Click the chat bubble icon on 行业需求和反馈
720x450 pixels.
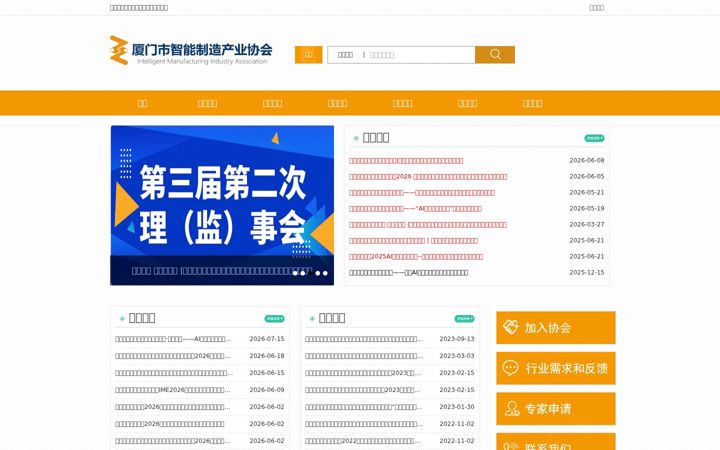click(x=510, y=368)
